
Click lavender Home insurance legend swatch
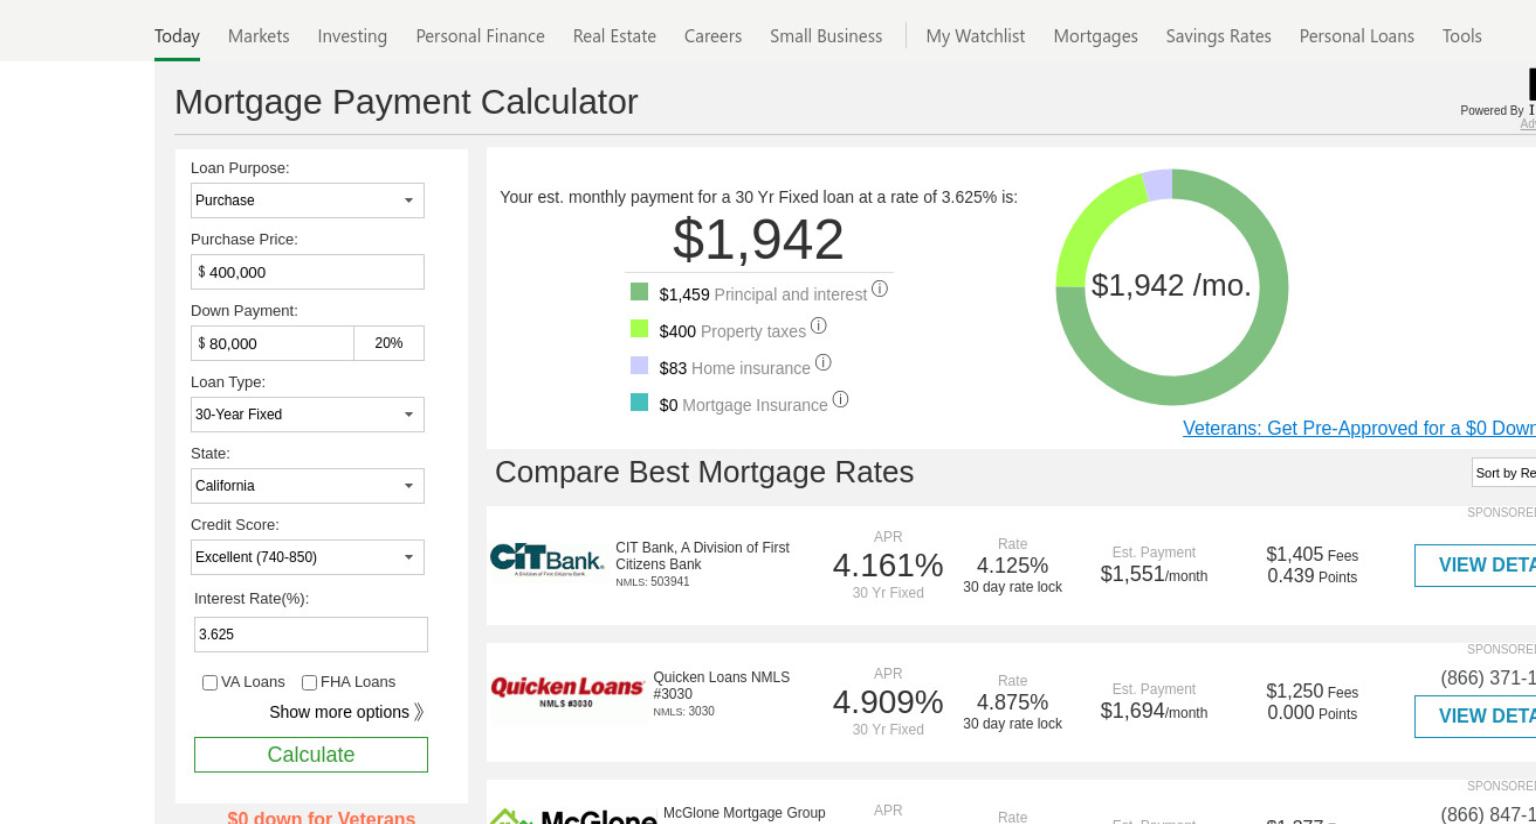[x=639, y=365]
